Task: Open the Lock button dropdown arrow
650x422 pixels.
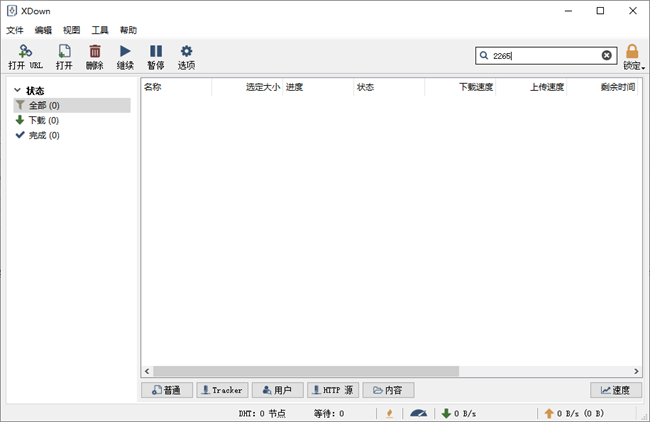Action: pos(643,68)
